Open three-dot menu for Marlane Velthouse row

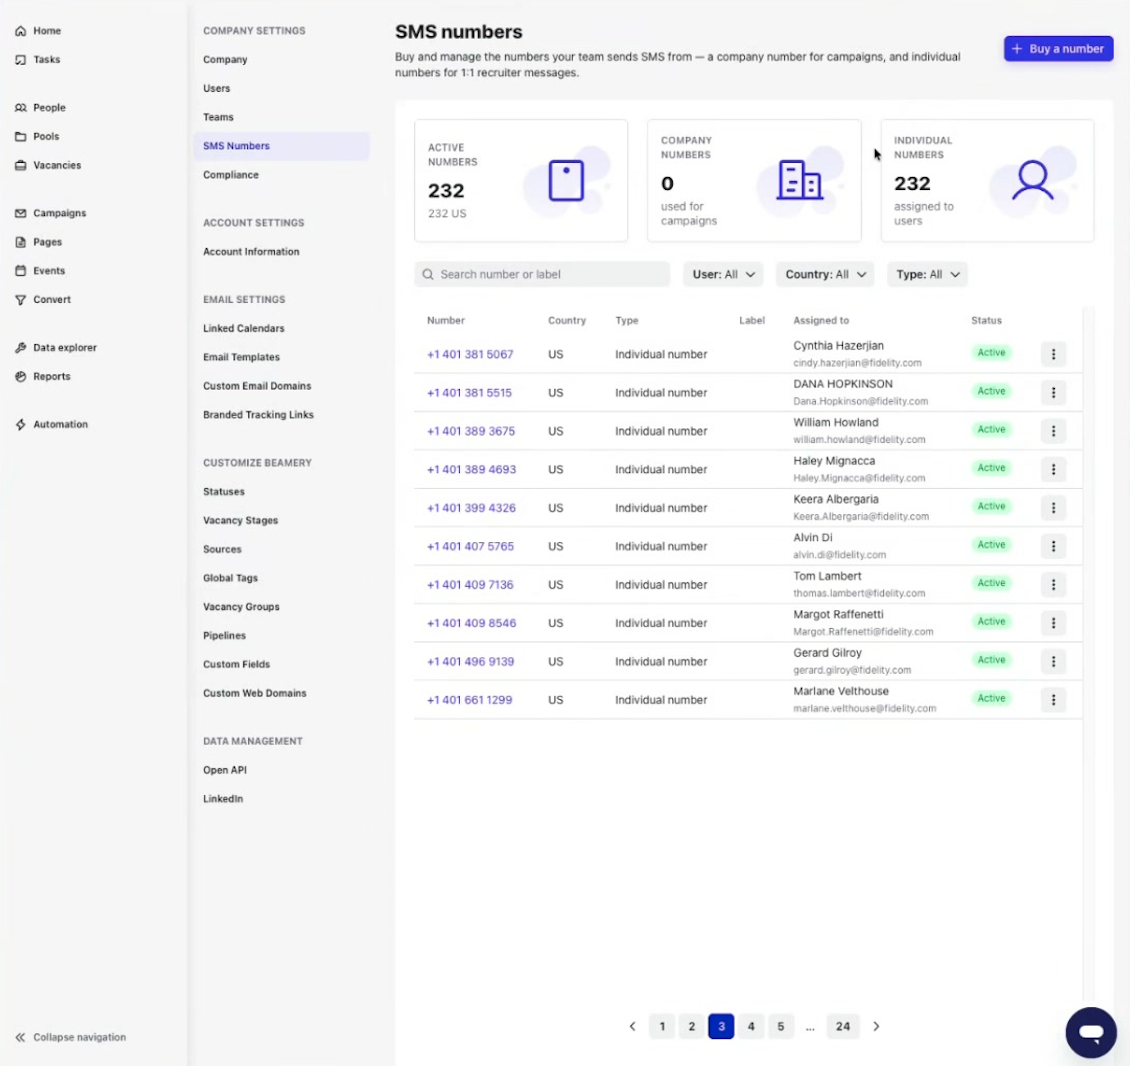[1053, 700]
